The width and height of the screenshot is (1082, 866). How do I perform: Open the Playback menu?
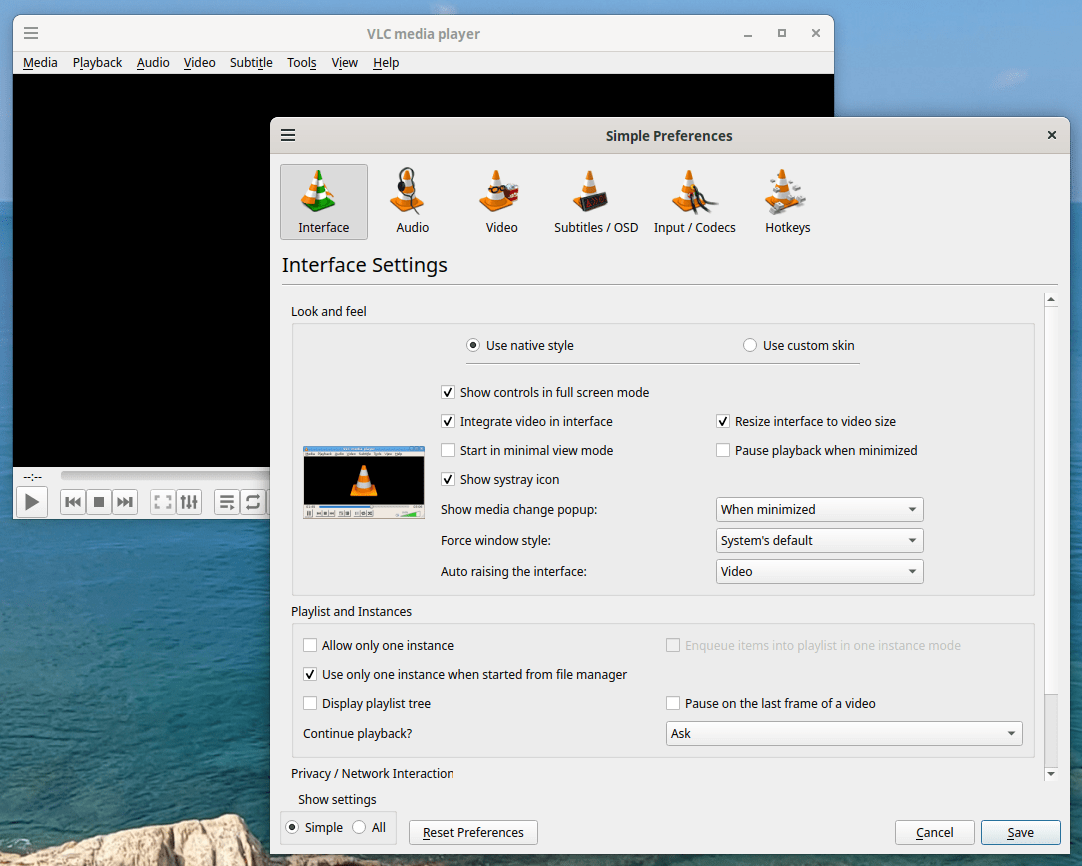pos(97,63)
